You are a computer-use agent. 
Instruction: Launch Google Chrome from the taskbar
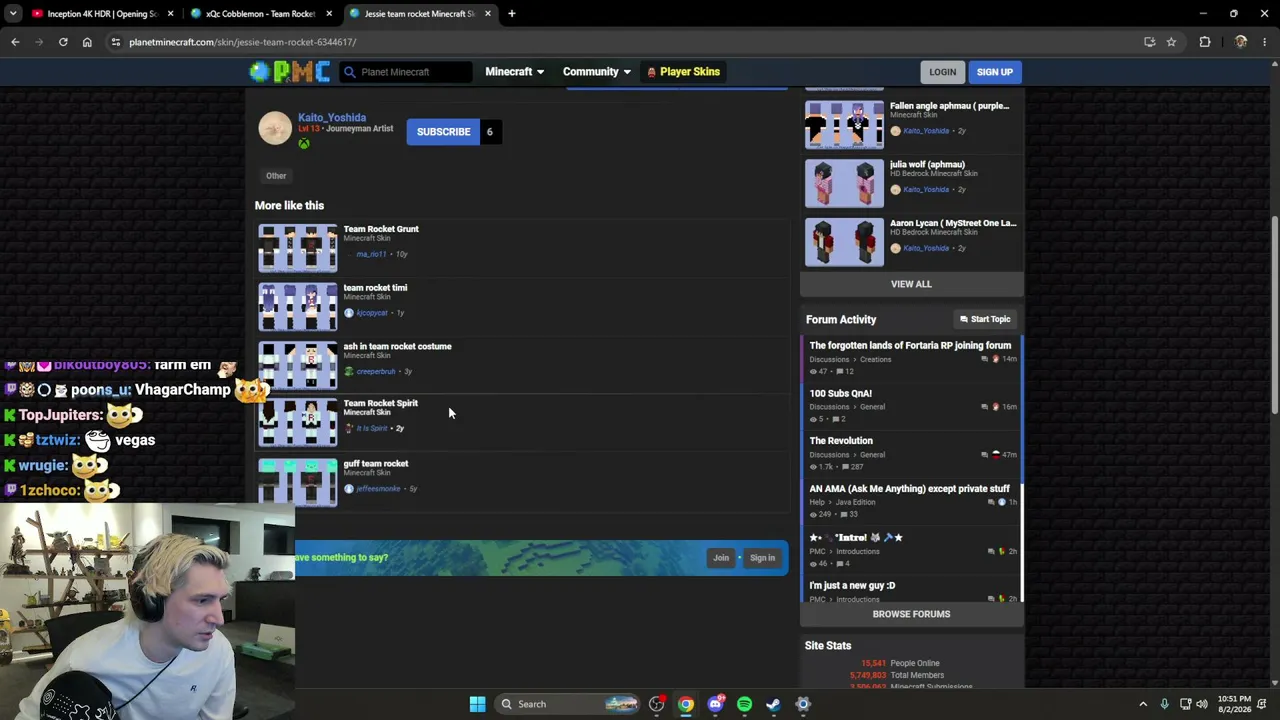[686, 704]
